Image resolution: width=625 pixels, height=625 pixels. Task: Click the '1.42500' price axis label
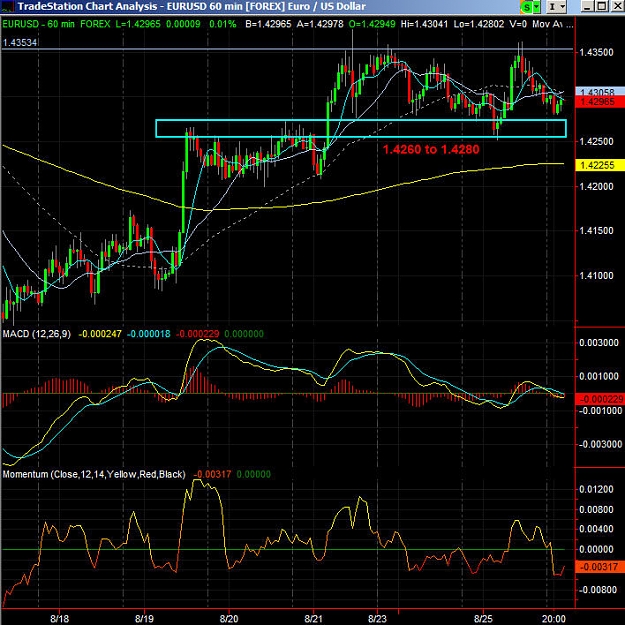pos(596,142)
